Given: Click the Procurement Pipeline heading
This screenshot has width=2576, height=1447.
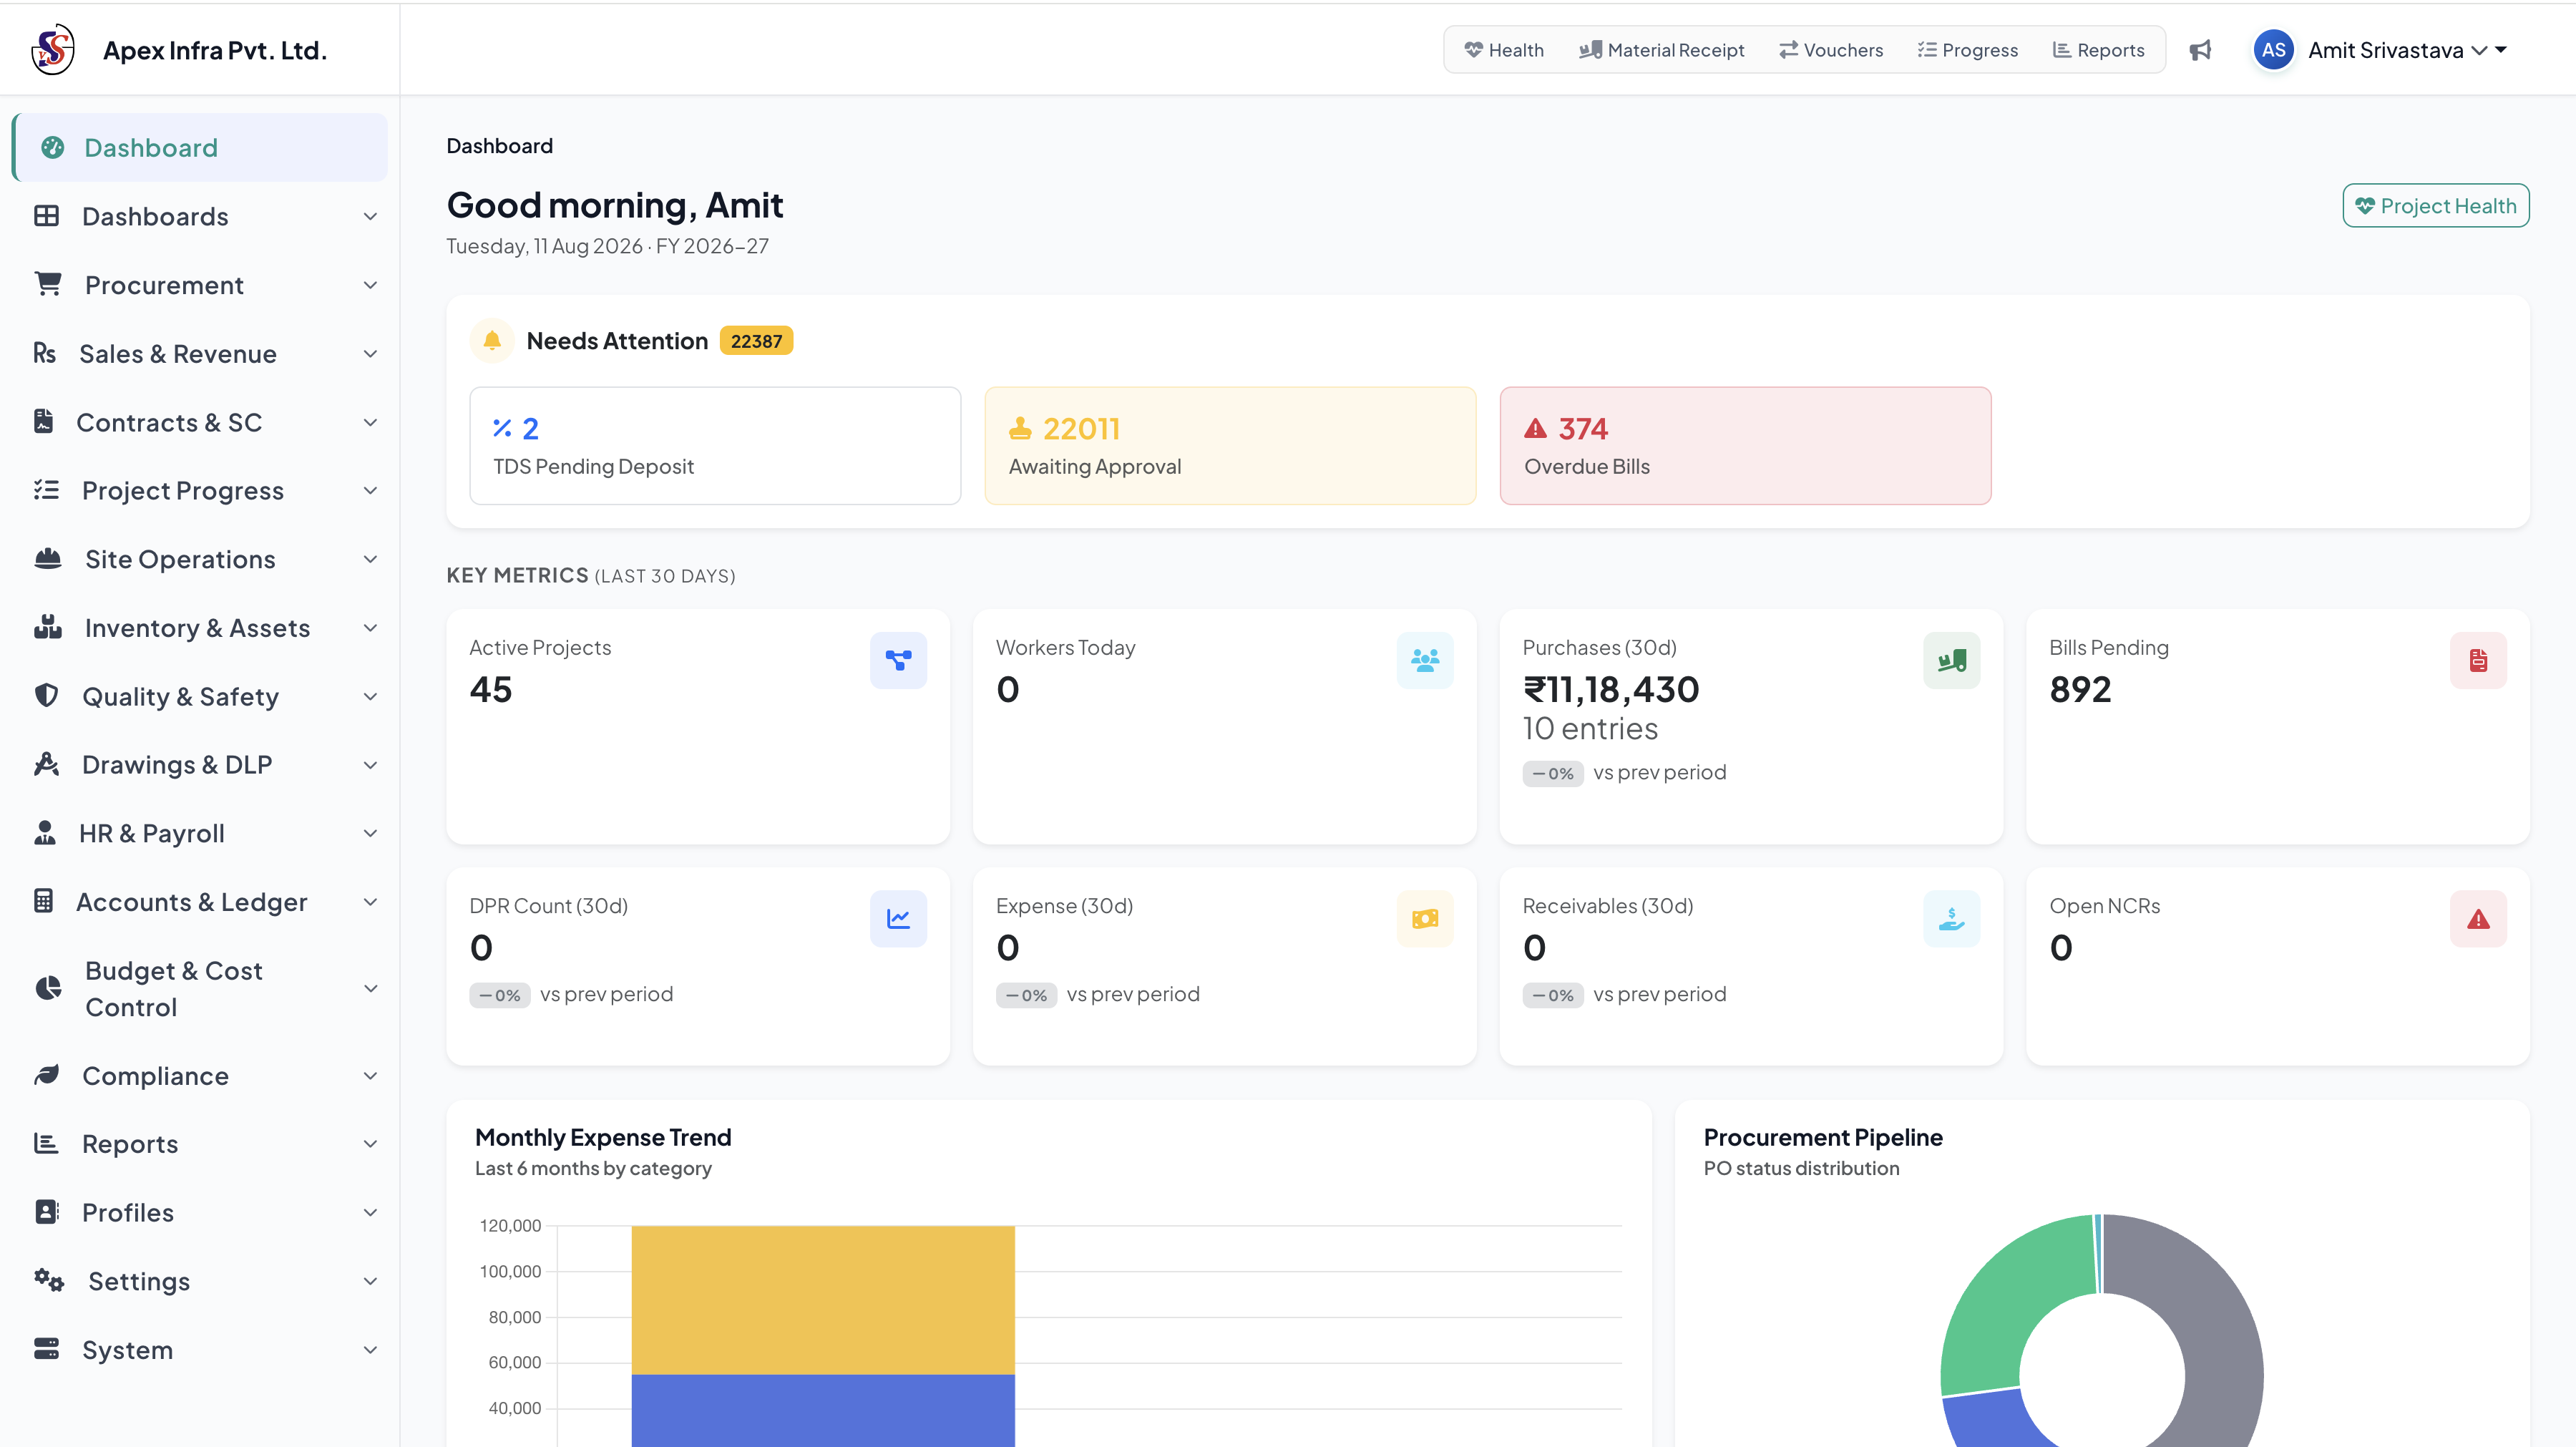Looking at the screenshot, I should pos(1823,1137).
